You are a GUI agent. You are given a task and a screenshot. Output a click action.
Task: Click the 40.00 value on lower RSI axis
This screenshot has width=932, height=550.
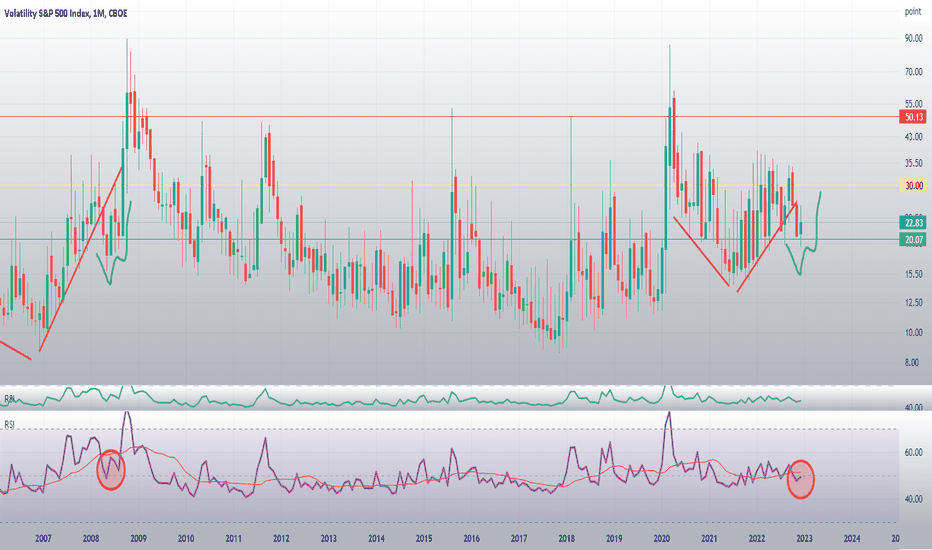coord(914,499)
